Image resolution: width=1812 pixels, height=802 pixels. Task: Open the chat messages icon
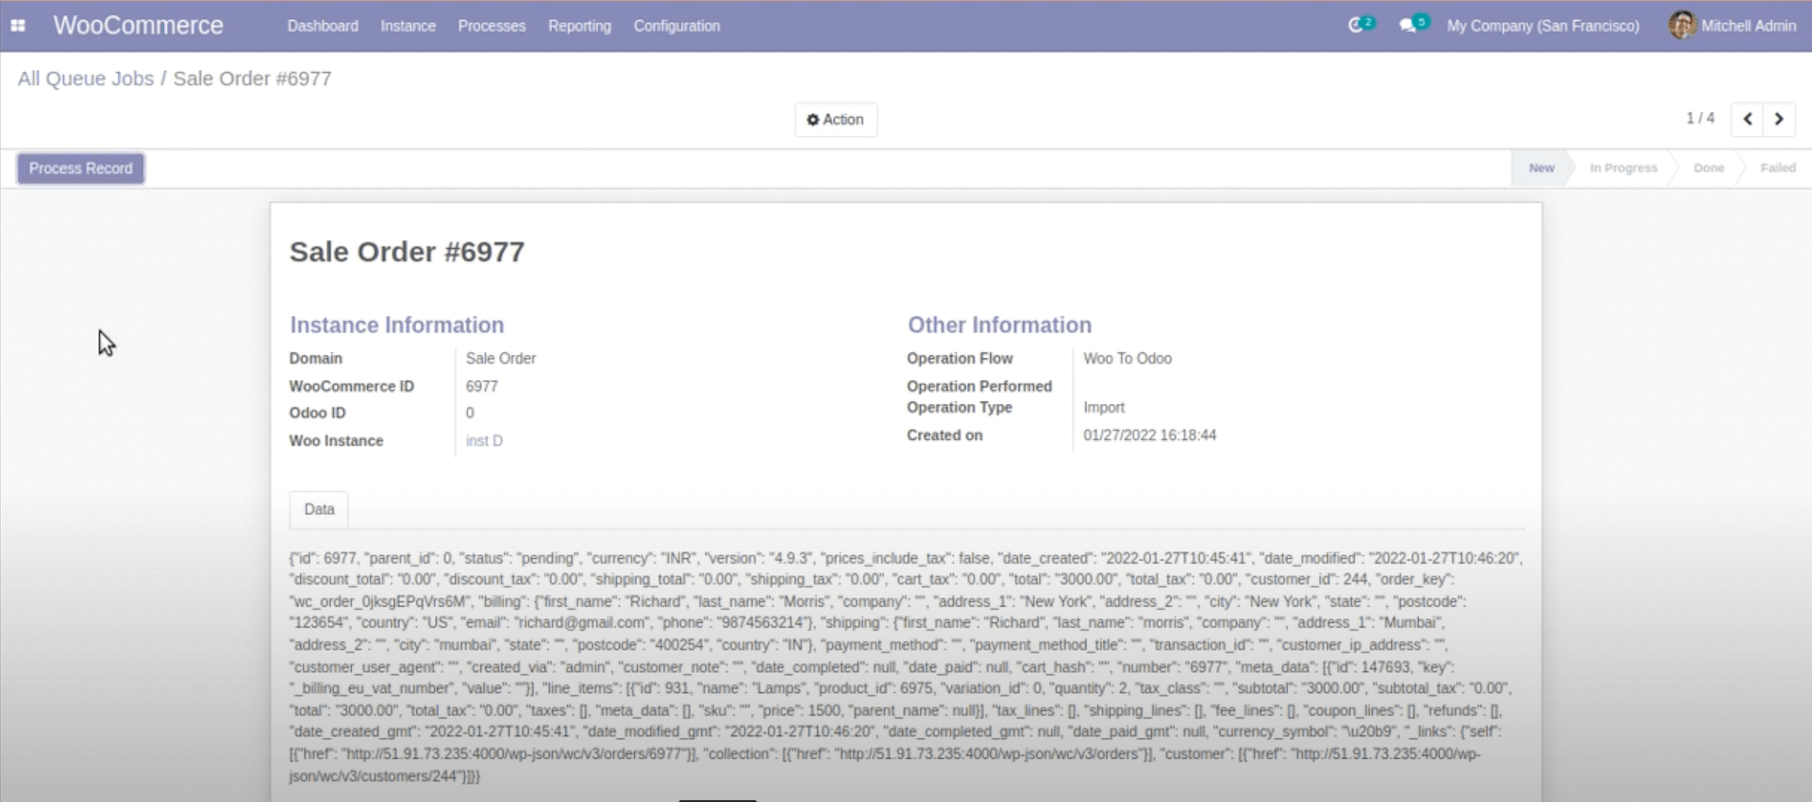(1410, 25)
